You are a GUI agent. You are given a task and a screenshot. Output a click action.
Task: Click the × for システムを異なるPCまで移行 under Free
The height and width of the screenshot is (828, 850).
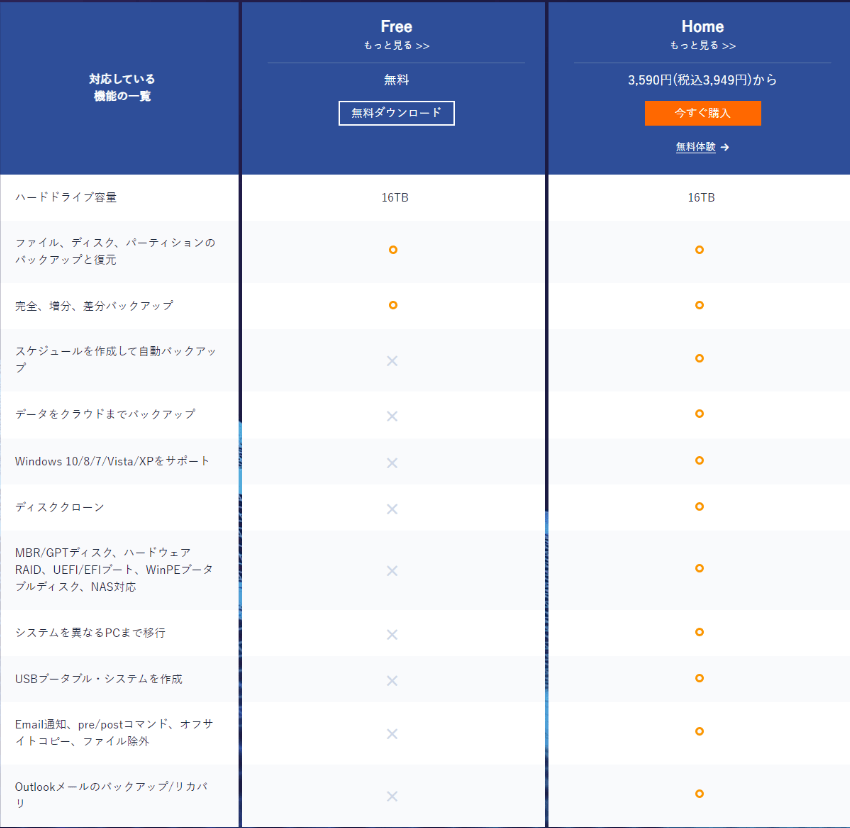[392, 633]
